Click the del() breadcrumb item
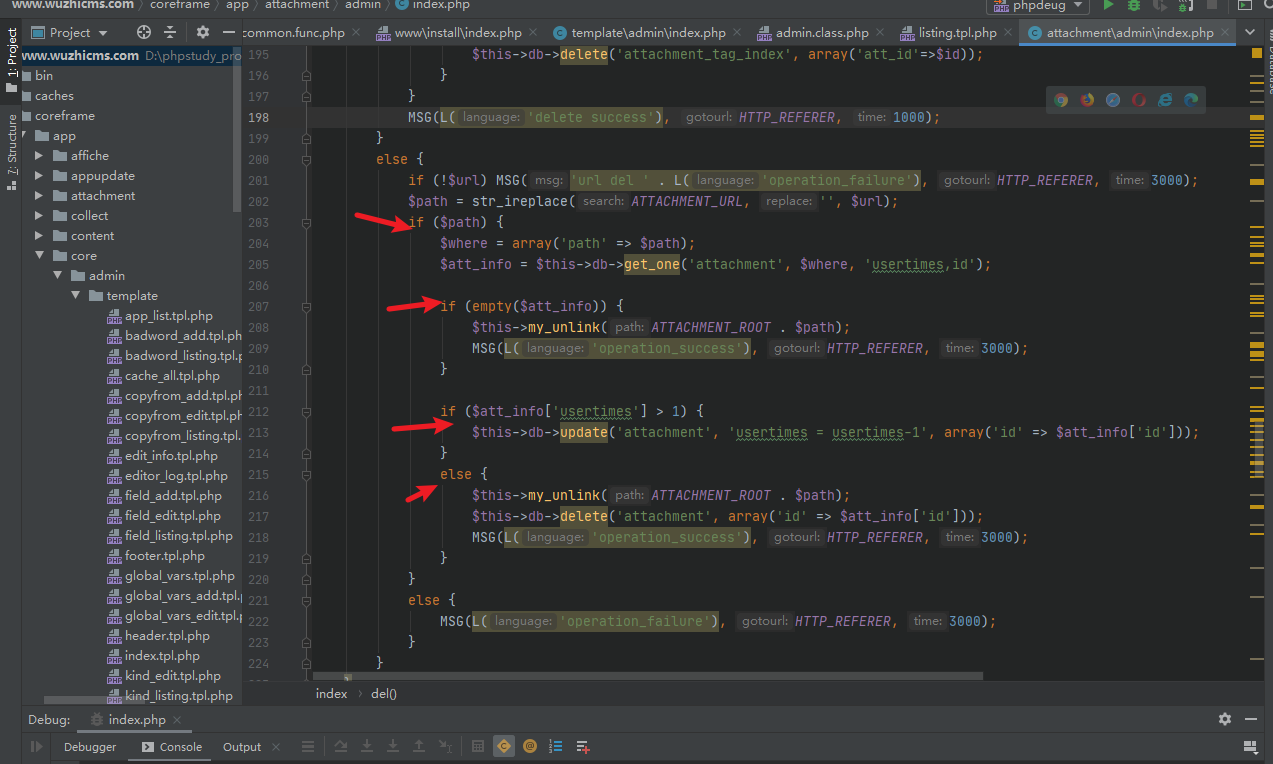This screenshot has width=1273, height=764. tap(384, 694)
